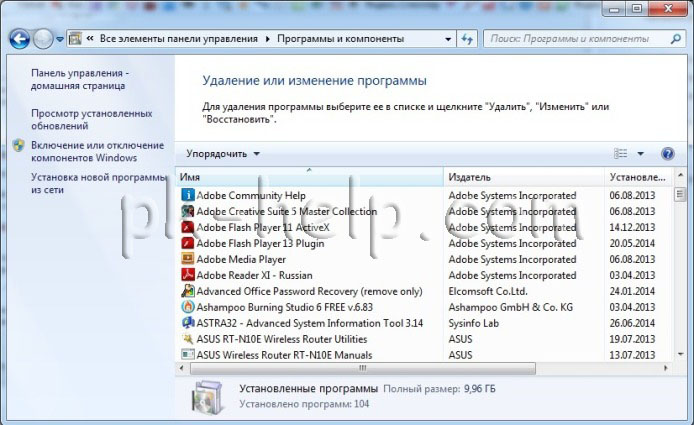Select 'ASTRA32 - Advanced System Information Tool 3.14'
Viewport: 694px width, 425px height.
point(310,323)
